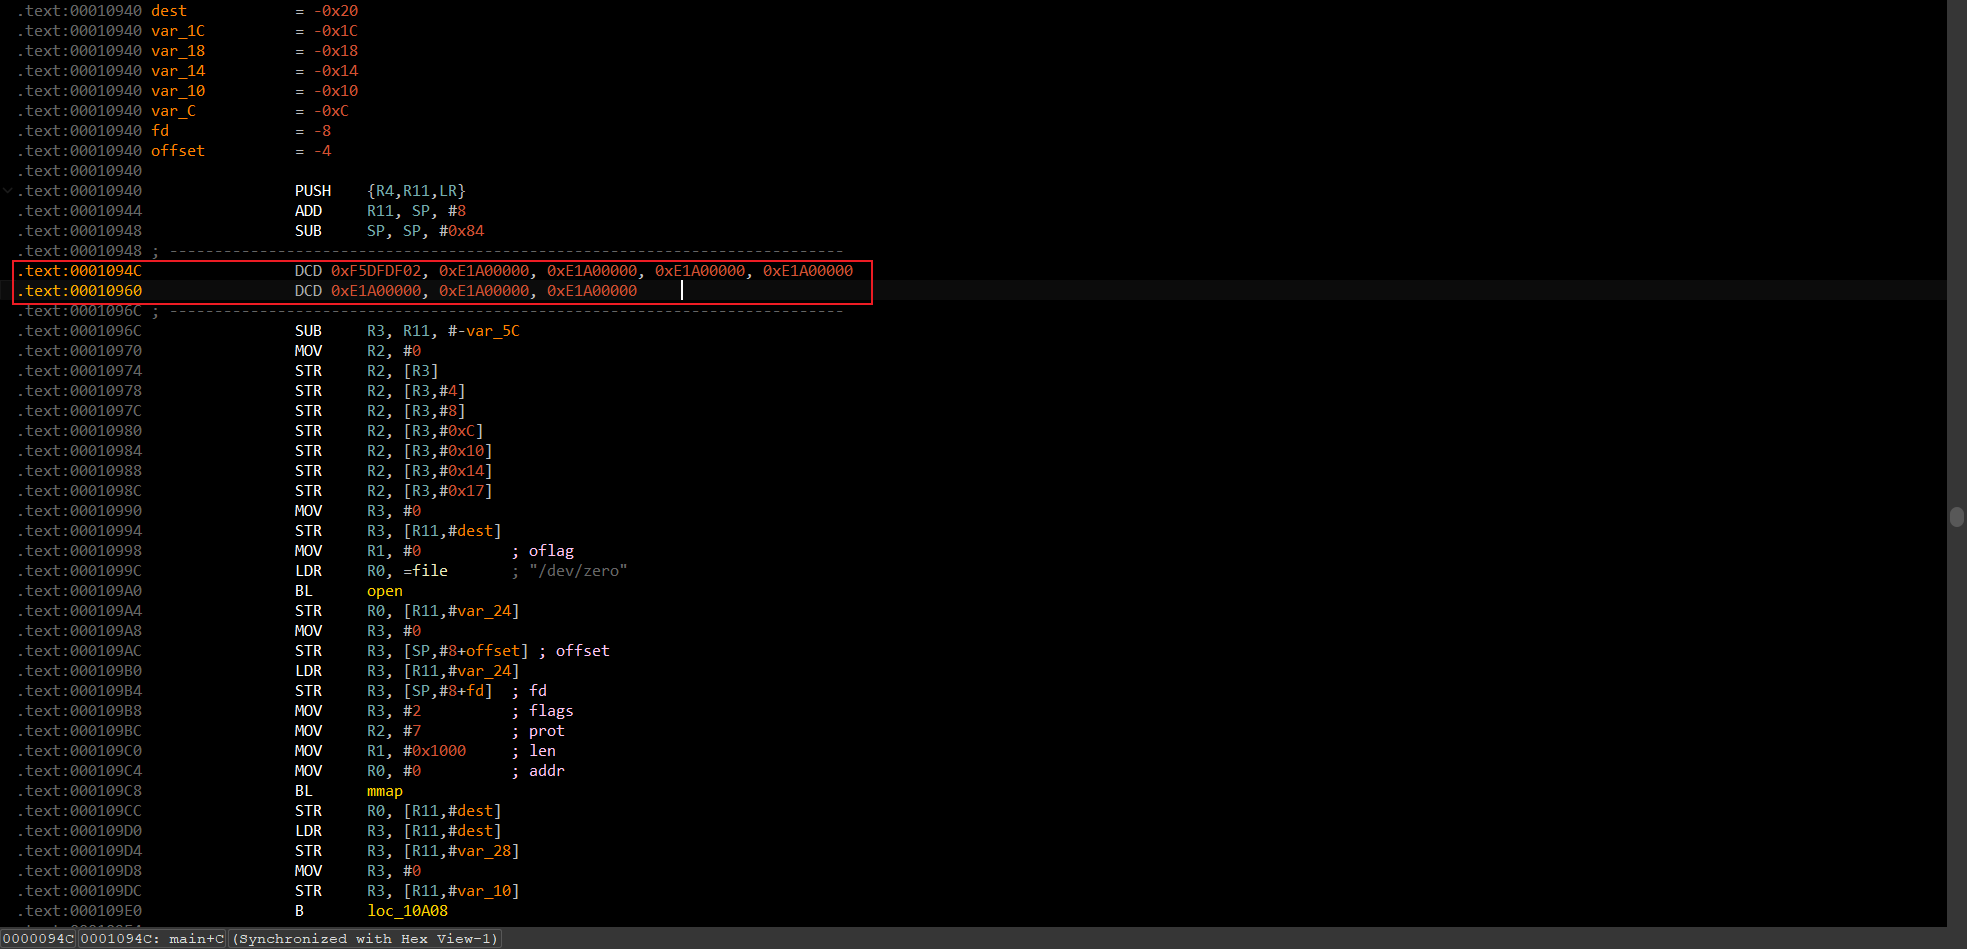Select the 'mmap' function call

pos(385,791)
